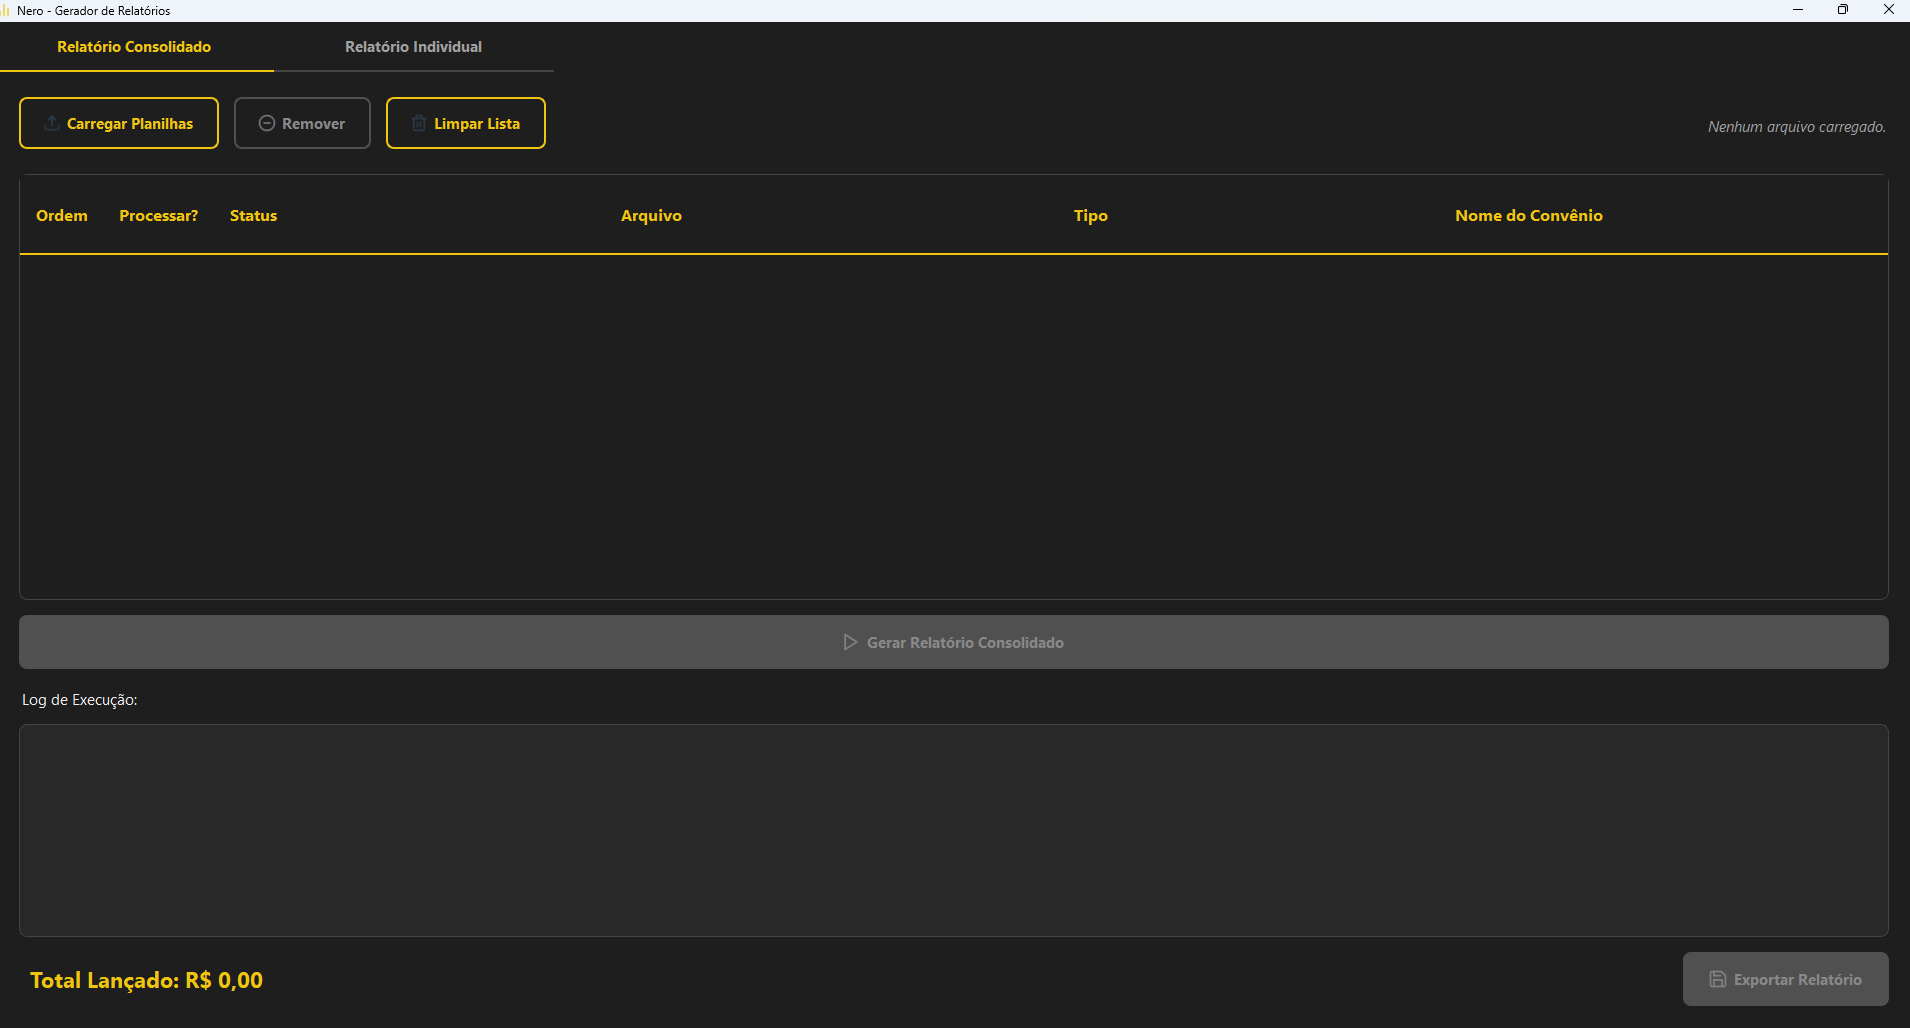This screenshot has height=1028, width=1910.
Task: Click the Tipo column header
Action: (x=1090, y=216)
